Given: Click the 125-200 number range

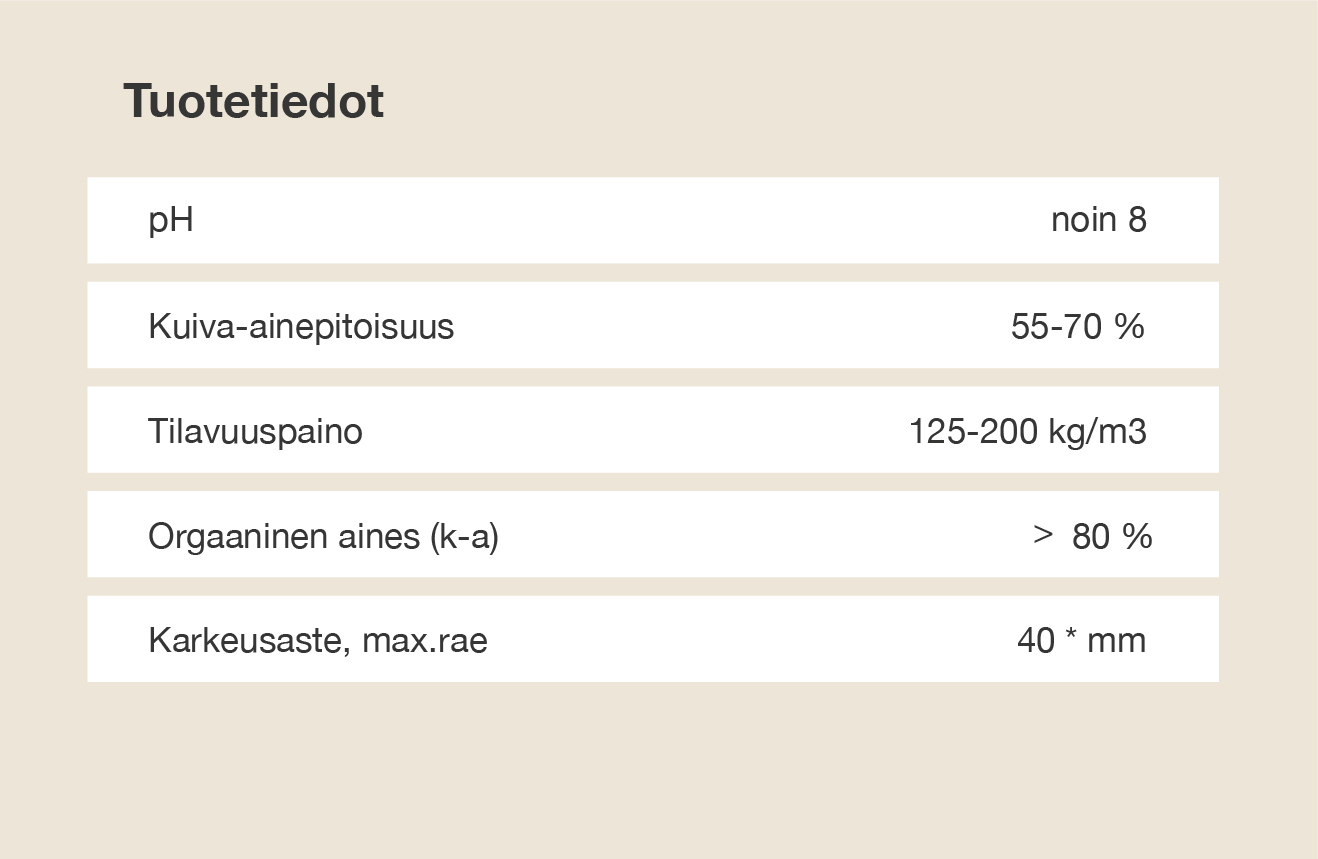Looking at the screenshot, I should point(974,431).
